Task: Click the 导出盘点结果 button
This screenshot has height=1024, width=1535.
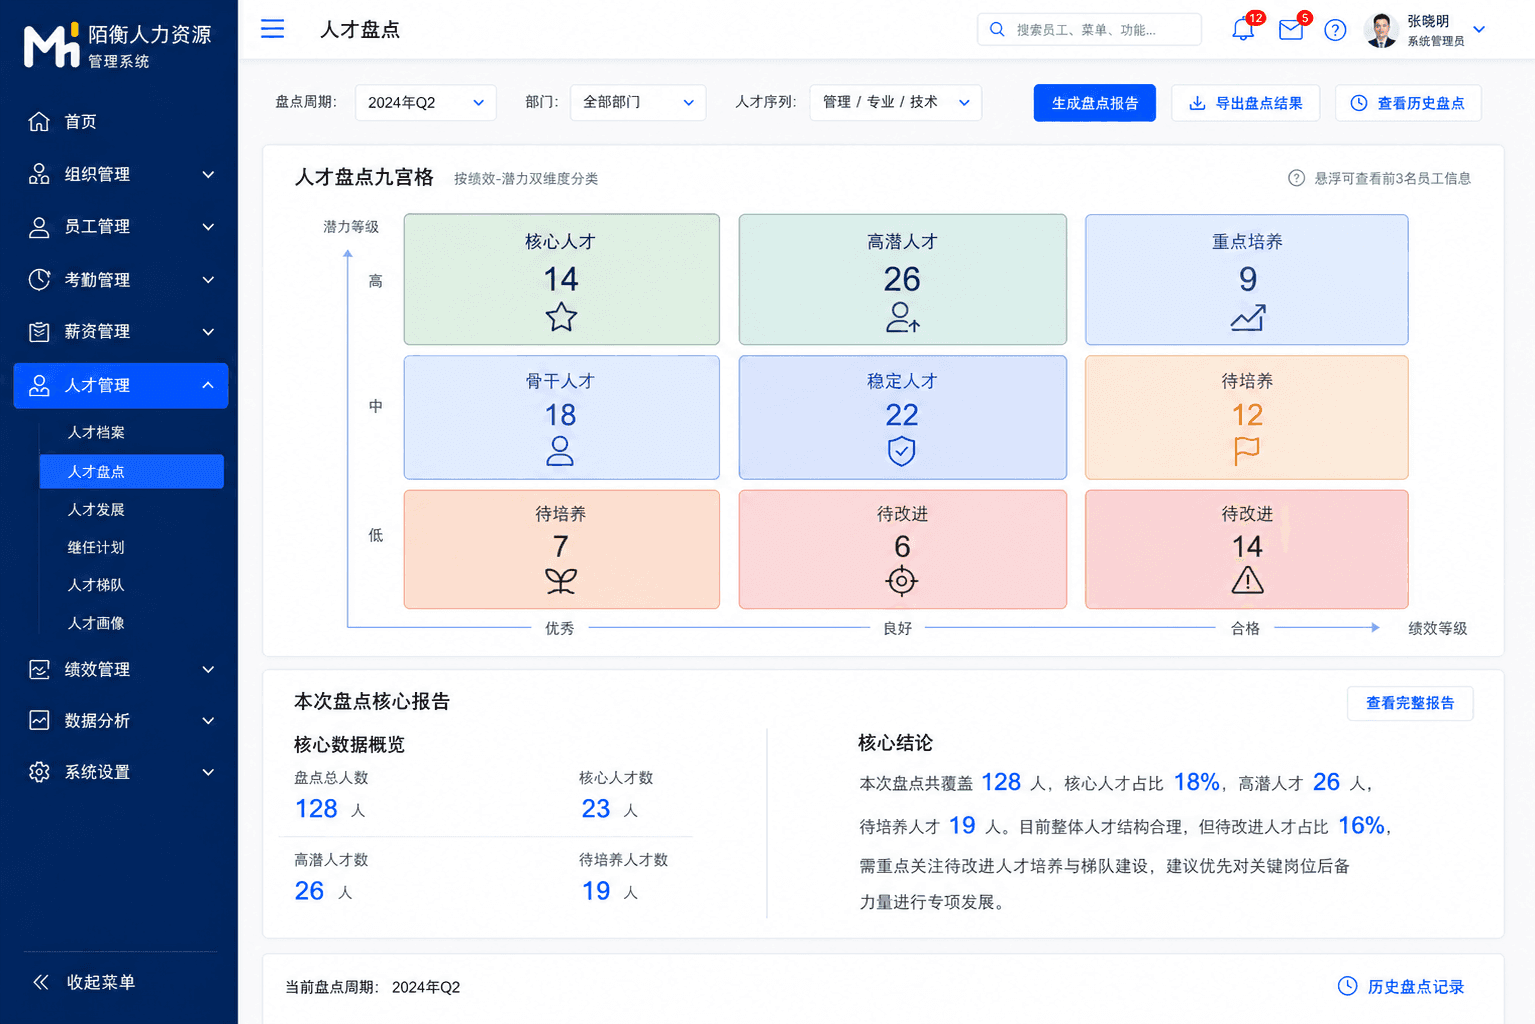Action: coord(1245,103)
